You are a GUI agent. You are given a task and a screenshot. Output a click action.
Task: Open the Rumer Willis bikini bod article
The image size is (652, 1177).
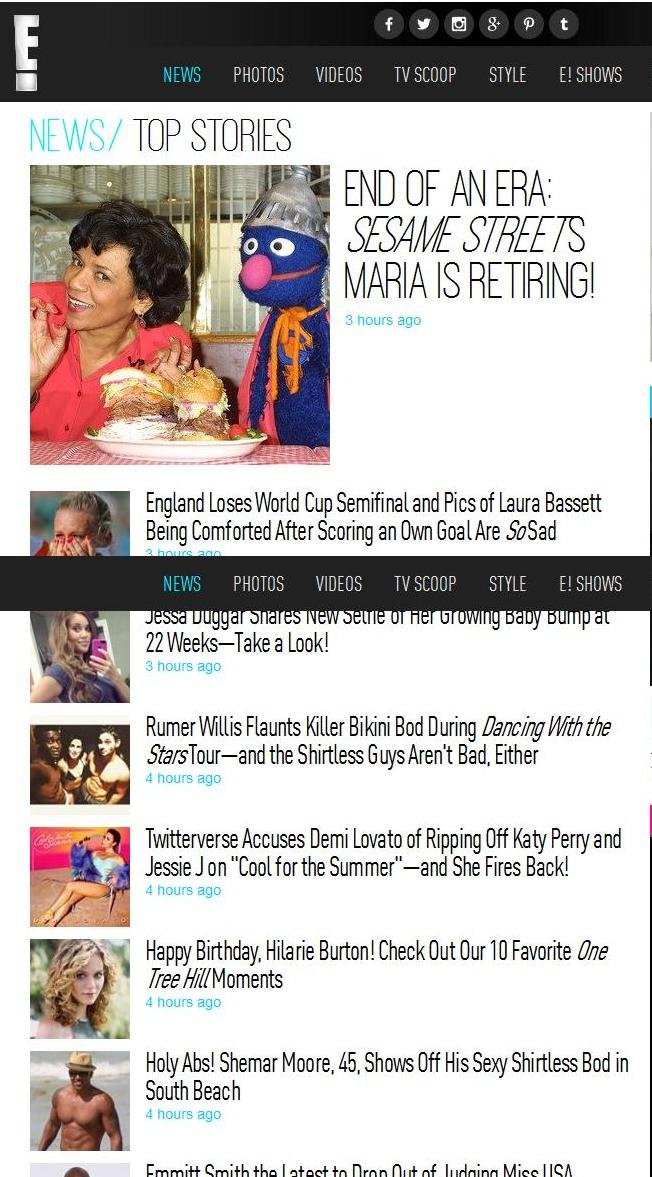click(378, 741)
